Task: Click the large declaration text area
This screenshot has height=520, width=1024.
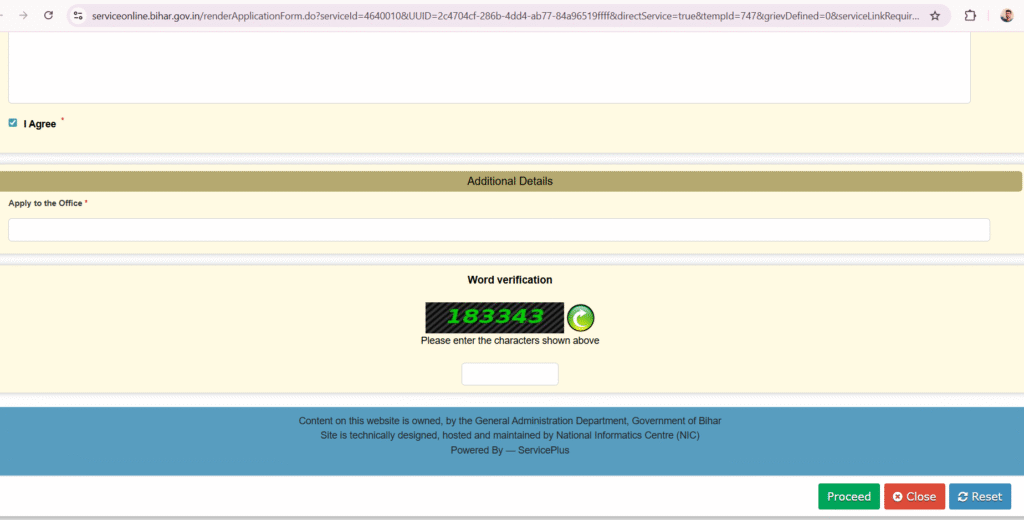Action: (489, 67)
